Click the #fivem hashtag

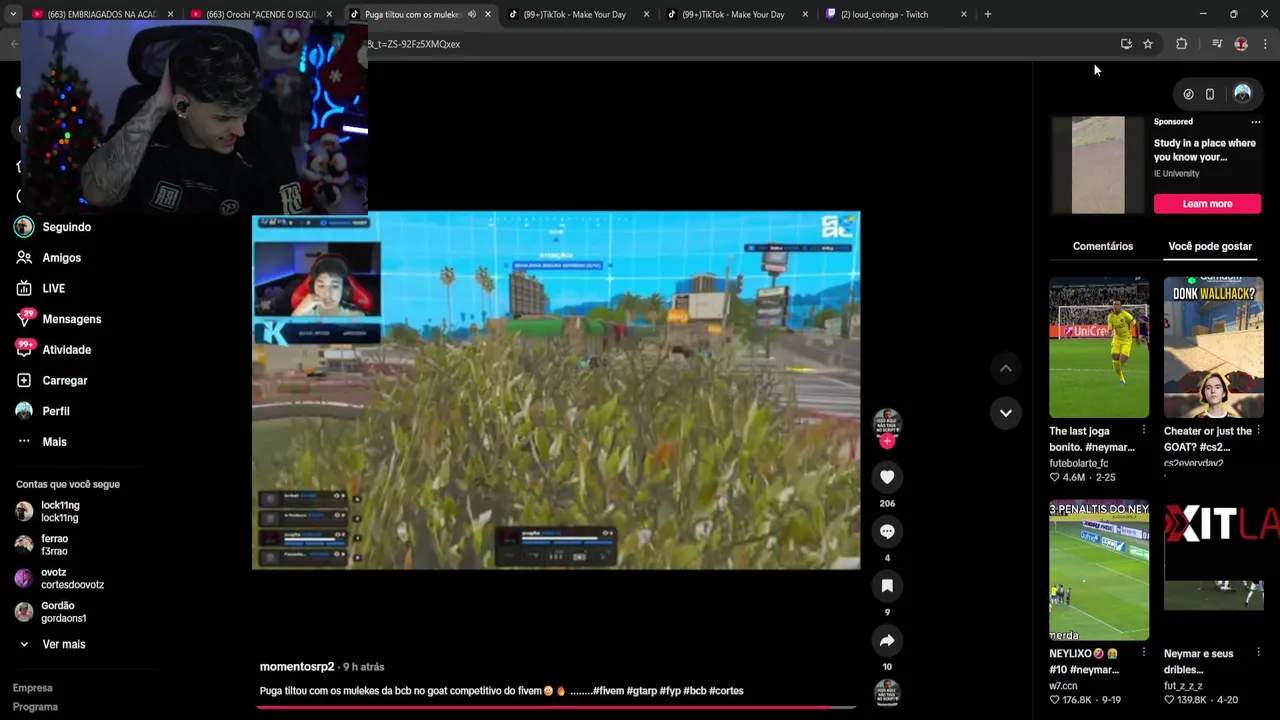608,691
